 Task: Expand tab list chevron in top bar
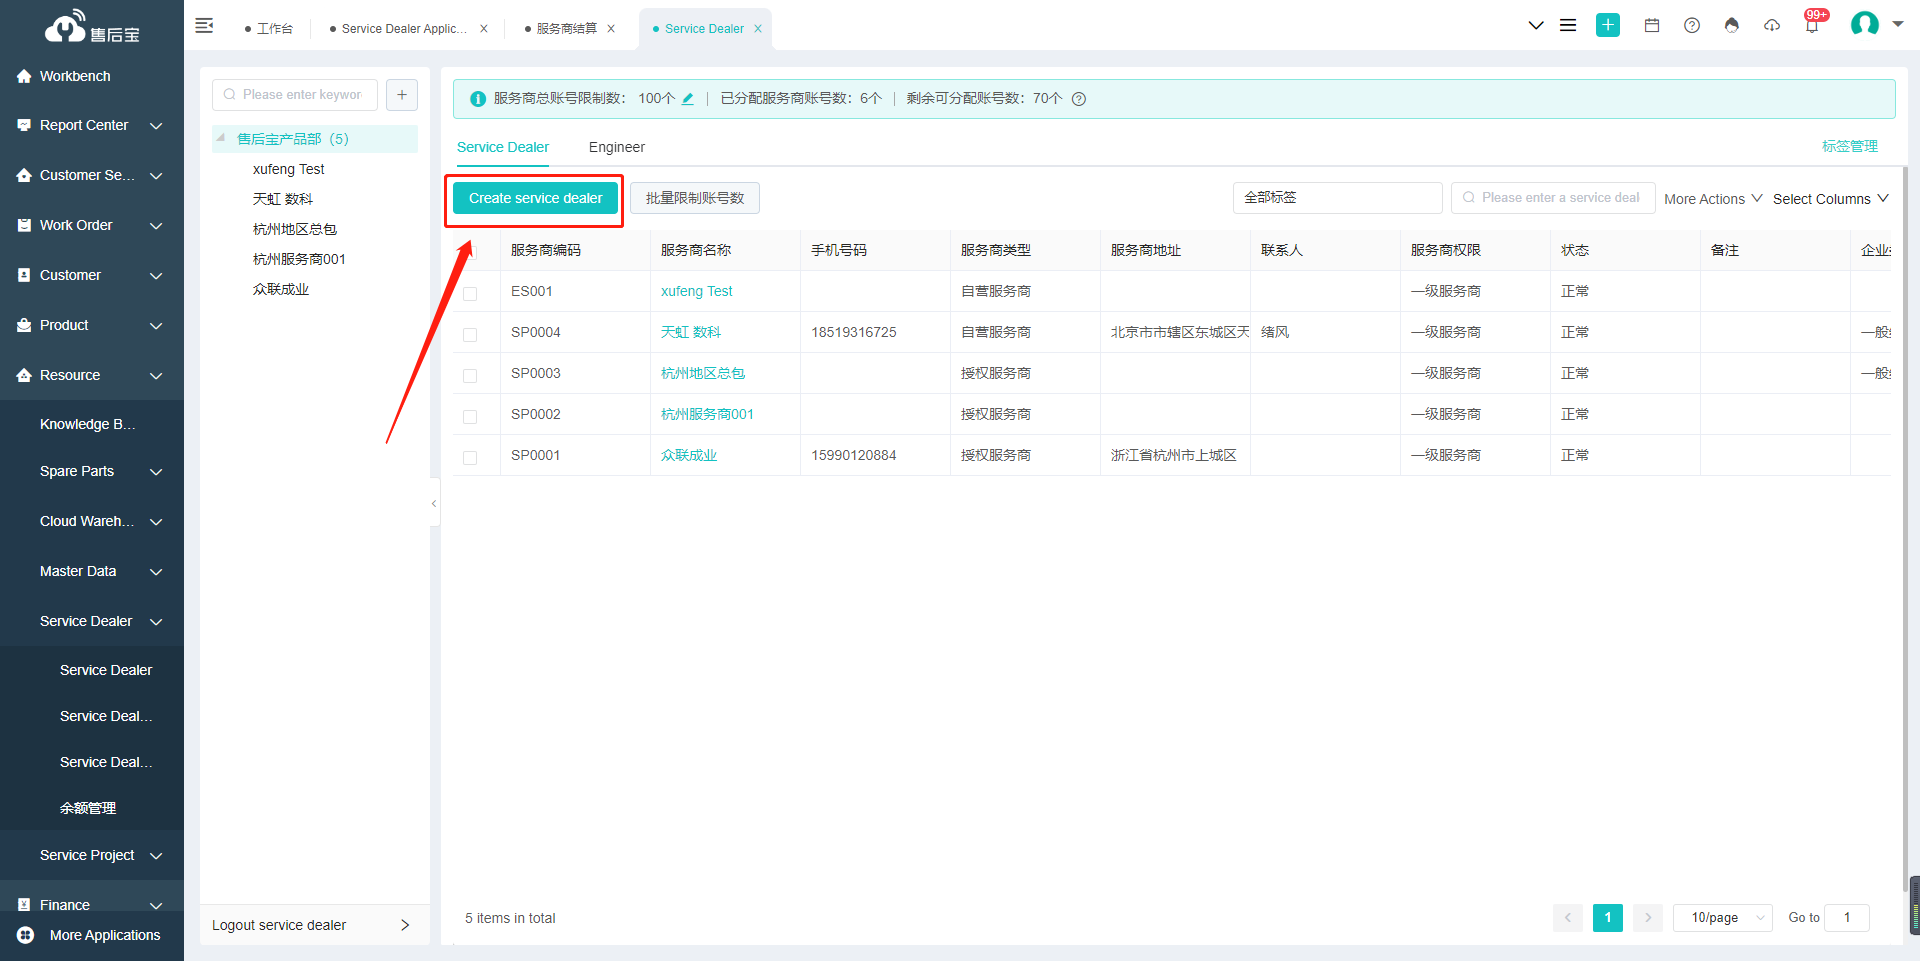coord(1536,25)
